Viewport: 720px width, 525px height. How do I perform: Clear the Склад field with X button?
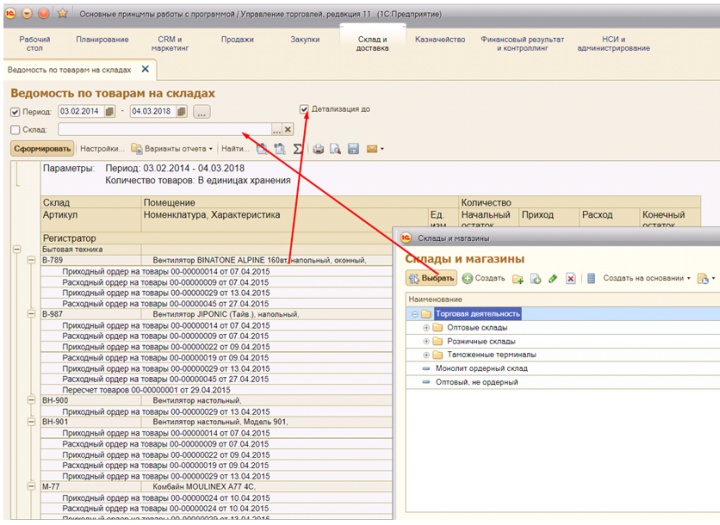tap(288, 130)
